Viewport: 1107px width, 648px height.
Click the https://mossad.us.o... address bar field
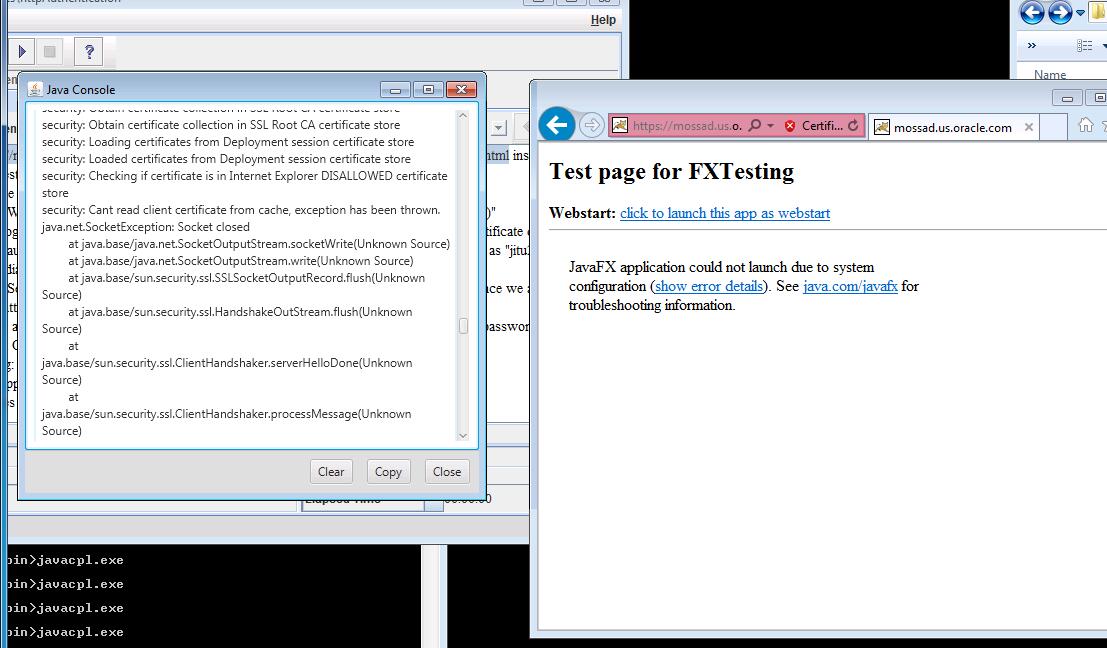(x=686, y=126)
